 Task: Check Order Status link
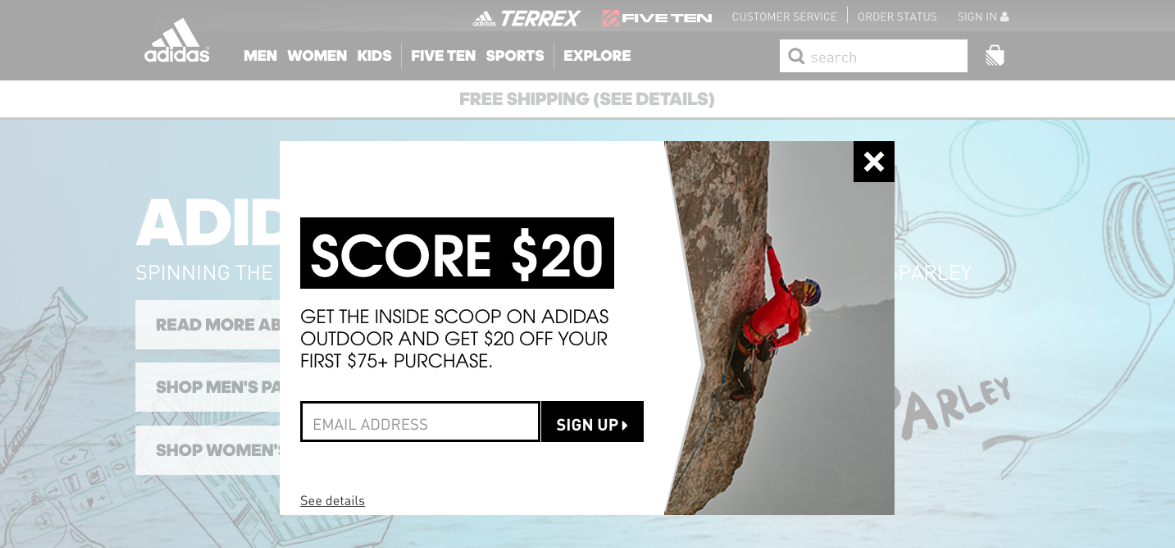(x=897, y=16)
